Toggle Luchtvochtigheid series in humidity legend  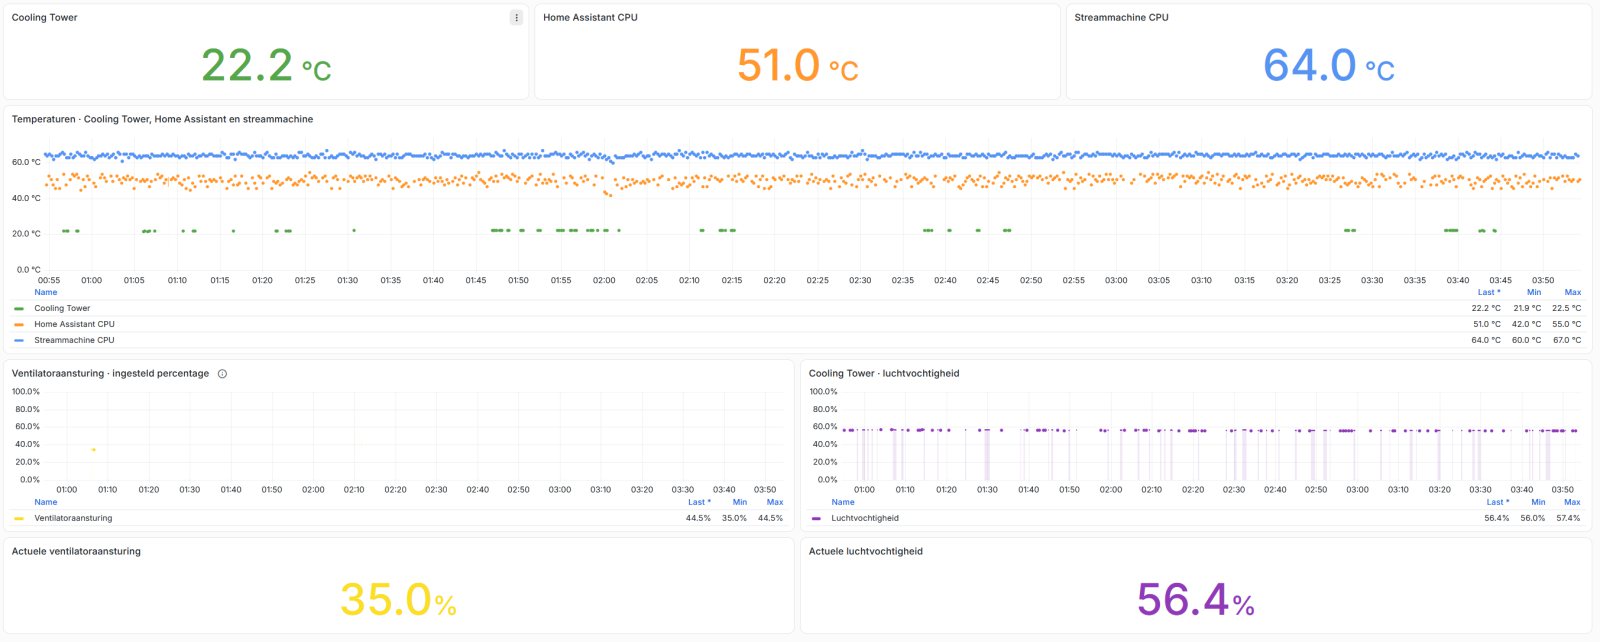[x=865, y=519]
